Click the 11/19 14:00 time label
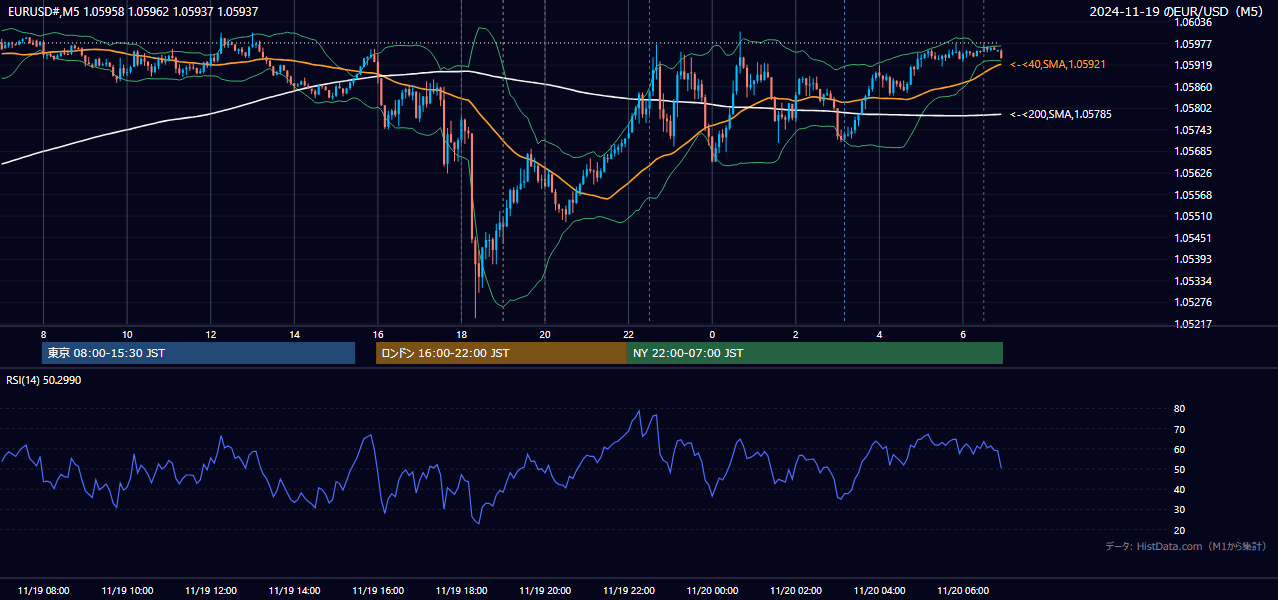Image resolution: width=1278 pixels, height=600 pixels. click(x=294, y=591)
